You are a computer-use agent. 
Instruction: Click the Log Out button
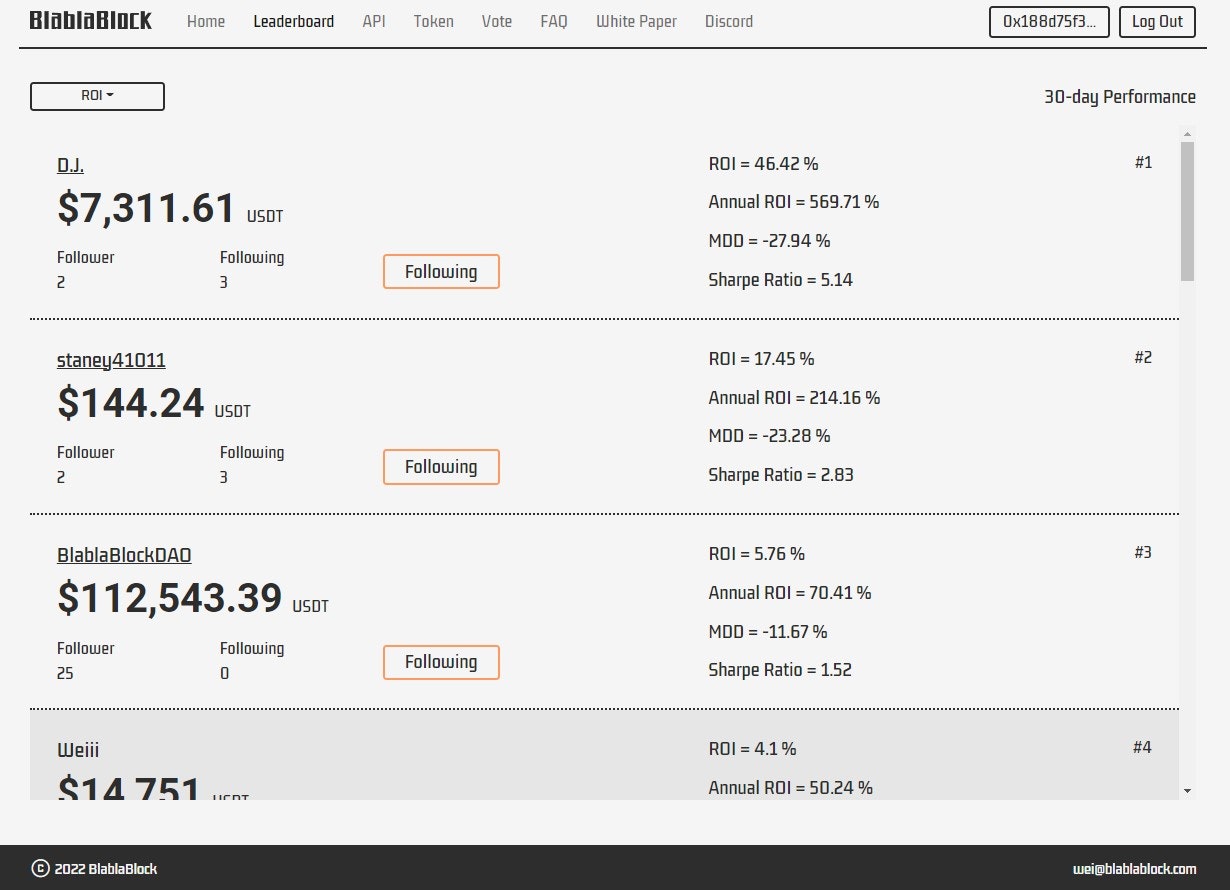click(1157, 22)
